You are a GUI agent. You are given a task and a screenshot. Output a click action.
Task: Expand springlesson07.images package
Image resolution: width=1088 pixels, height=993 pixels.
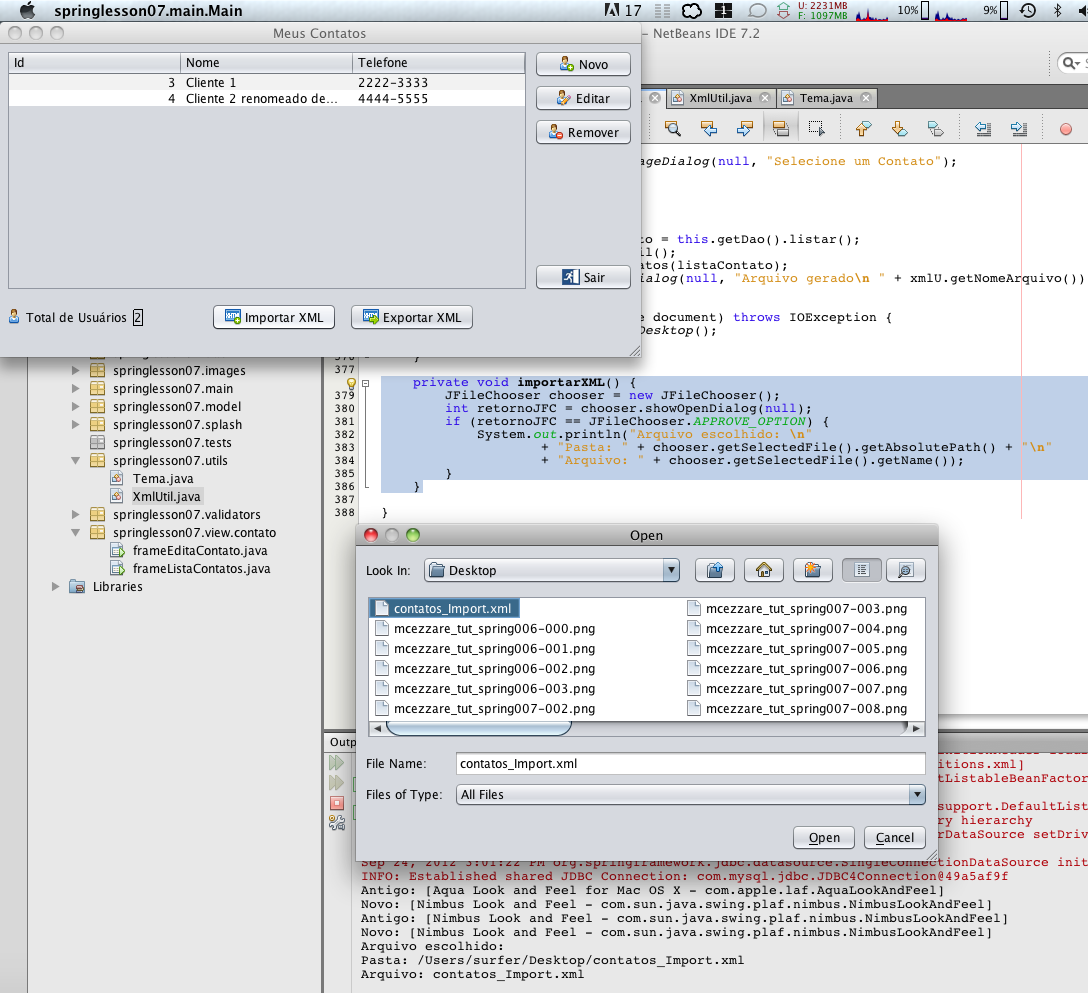pos(75,371)
